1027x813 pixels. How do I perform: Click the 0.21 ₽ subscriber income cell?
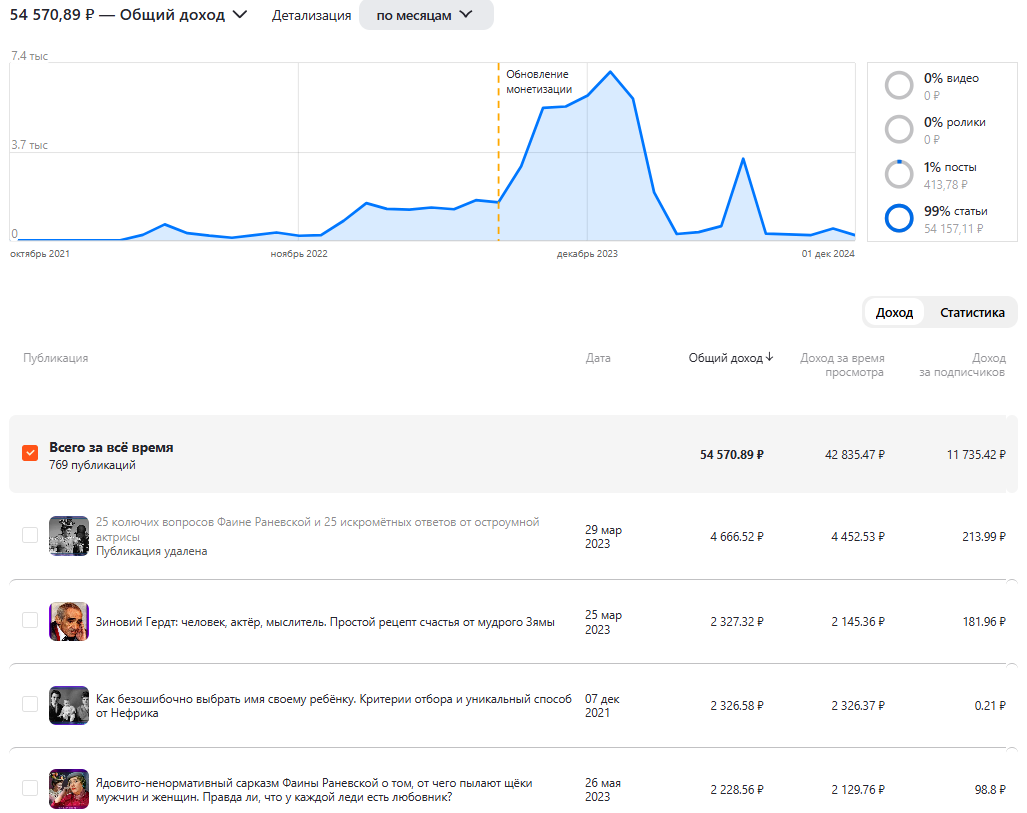(990, 706)
